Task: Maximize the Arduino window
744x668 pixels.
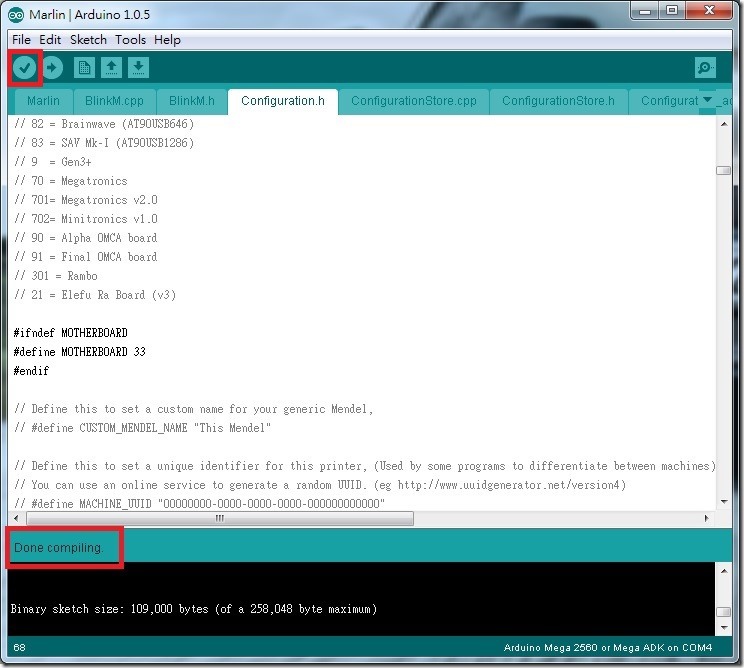Action: [672, 11]
